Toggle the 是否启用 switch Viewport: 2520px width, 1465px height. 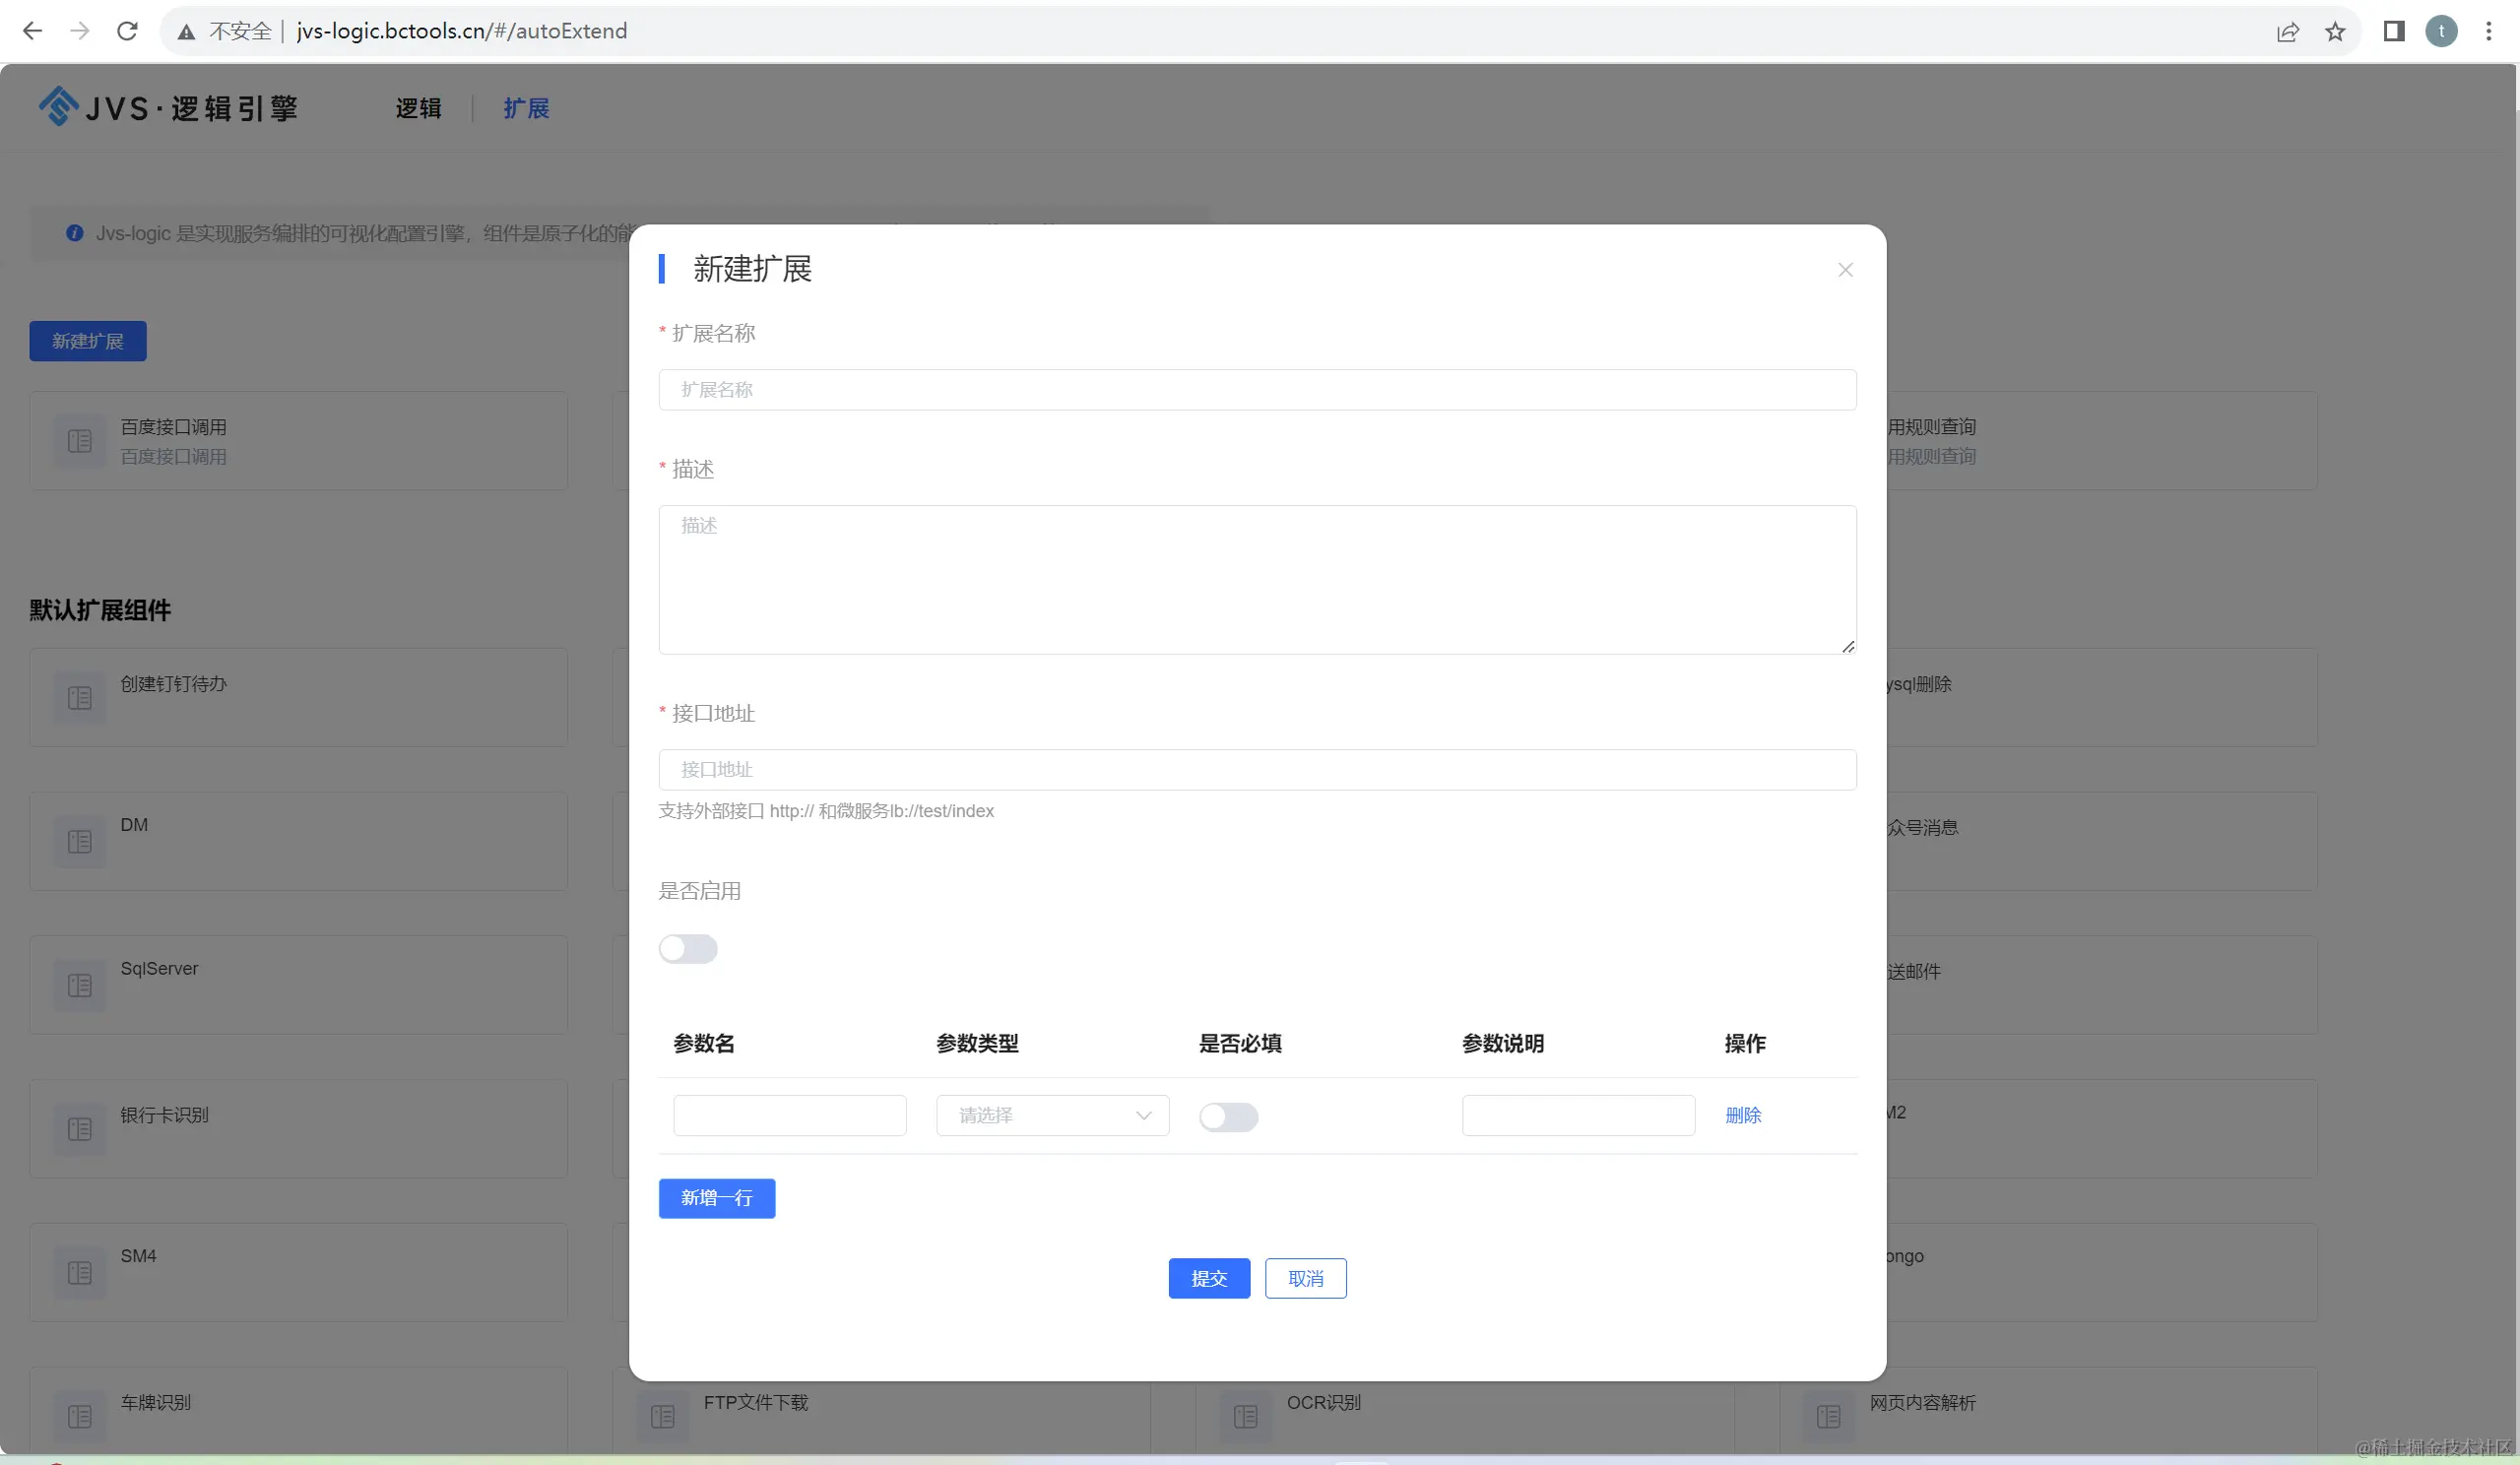tap(688, 949)
